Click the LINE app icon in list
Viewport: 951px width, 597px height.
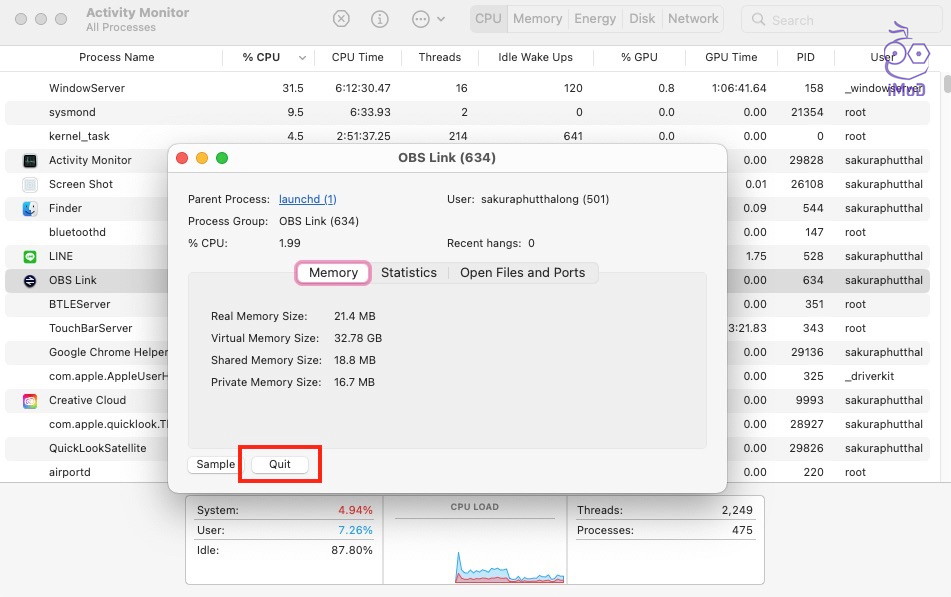[x=30, y=256]
